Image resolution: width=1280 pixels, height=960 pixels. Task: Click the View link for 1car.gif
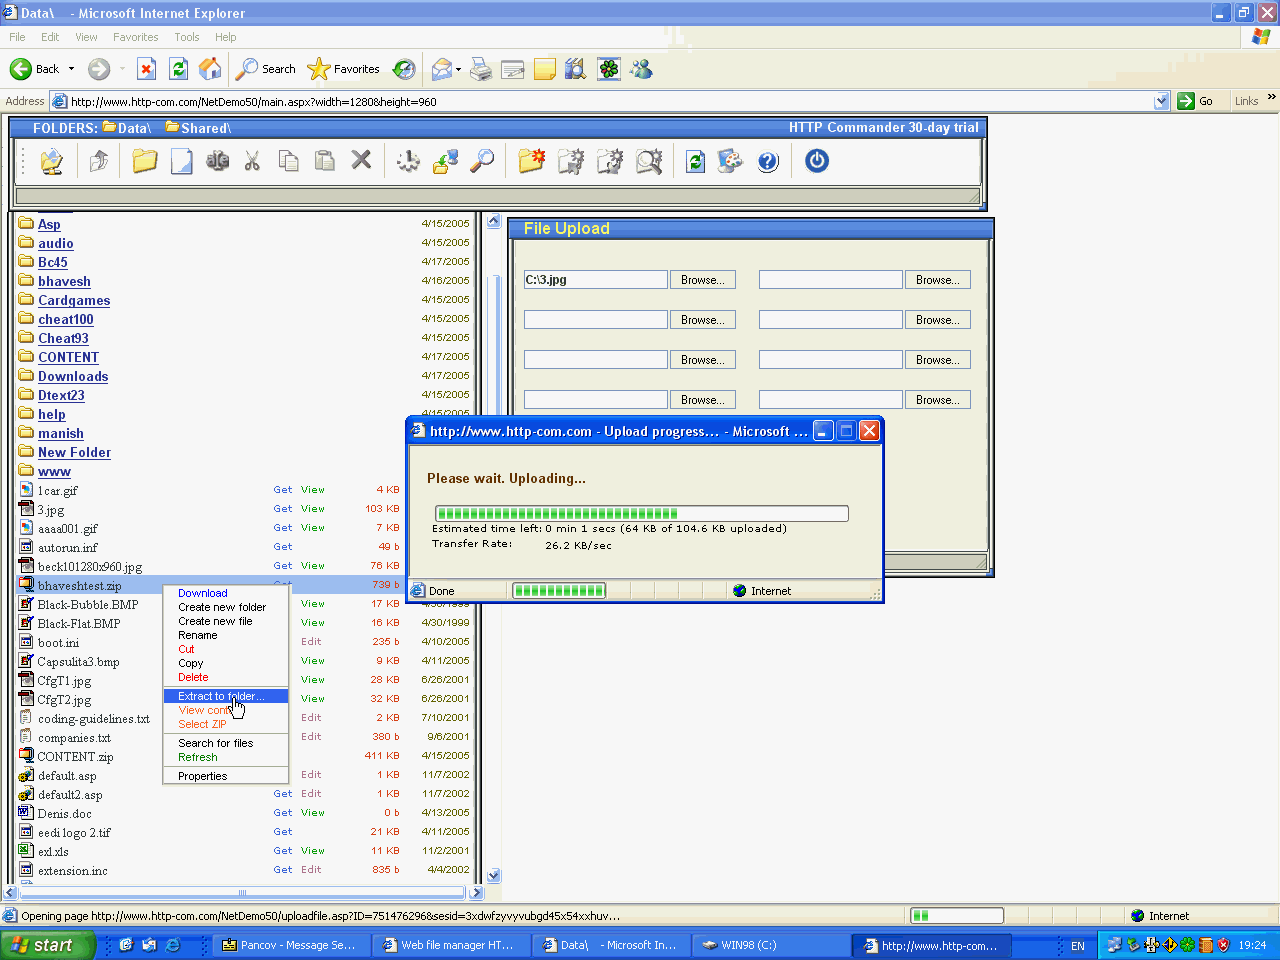tap(313, 490)
